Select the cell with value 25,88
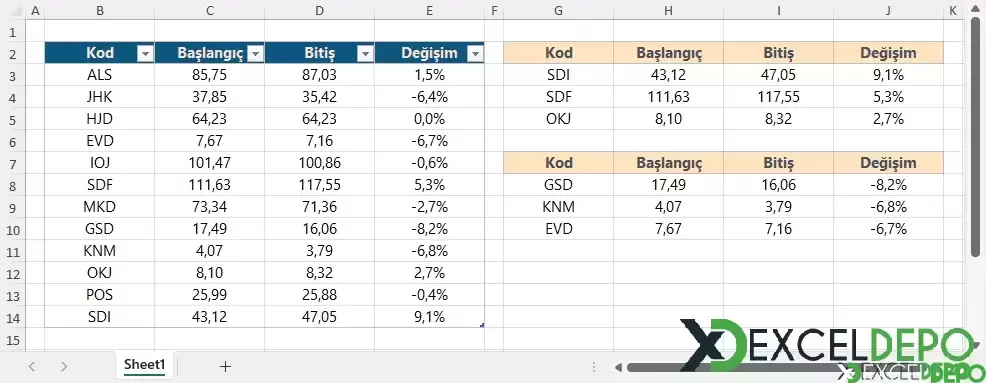Image resolution: width=986 pixels, height=383 pixels. pyautogui.click(x=319, y=296)
